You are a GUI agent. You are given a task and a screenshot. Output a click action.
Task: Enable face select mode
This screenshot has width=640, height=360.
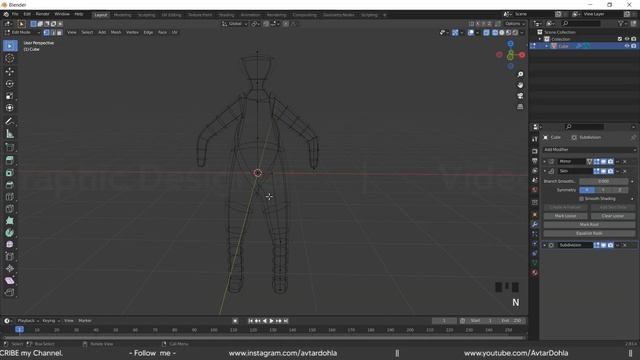pos(60,32)
